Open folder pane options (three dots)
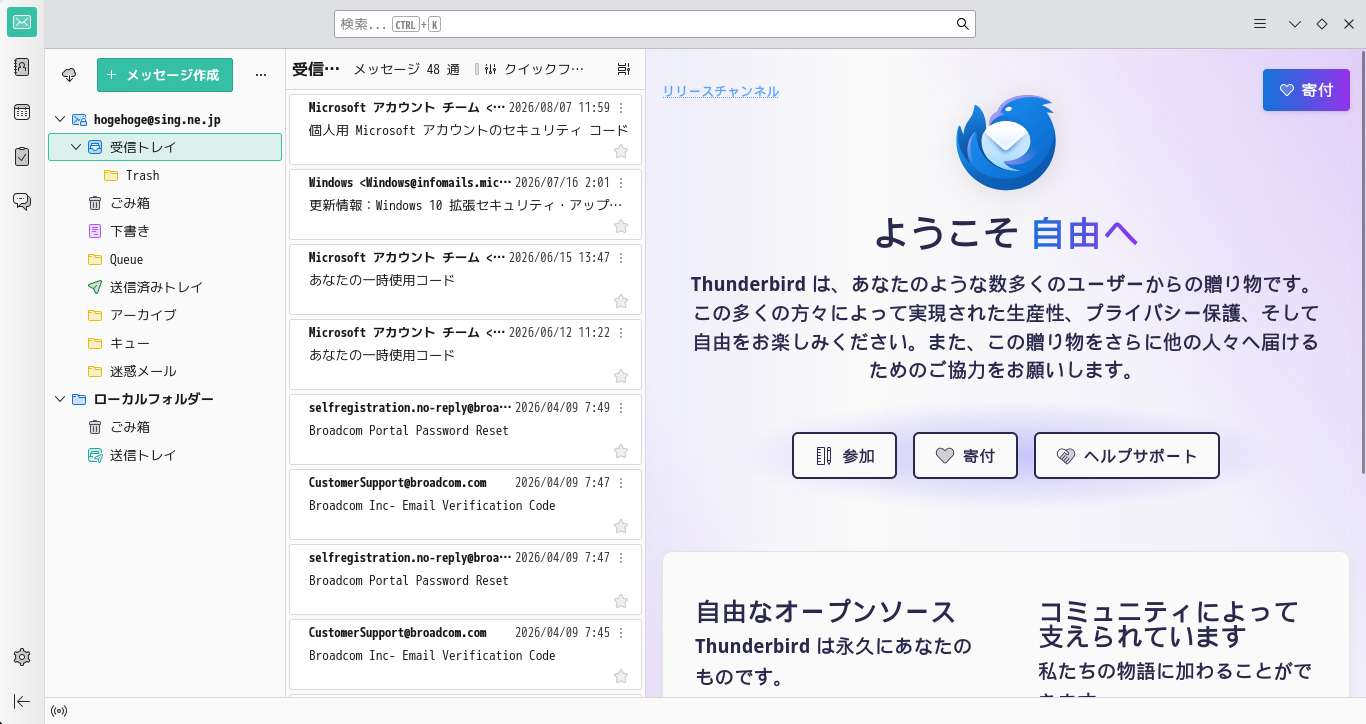 coord(261,75)
